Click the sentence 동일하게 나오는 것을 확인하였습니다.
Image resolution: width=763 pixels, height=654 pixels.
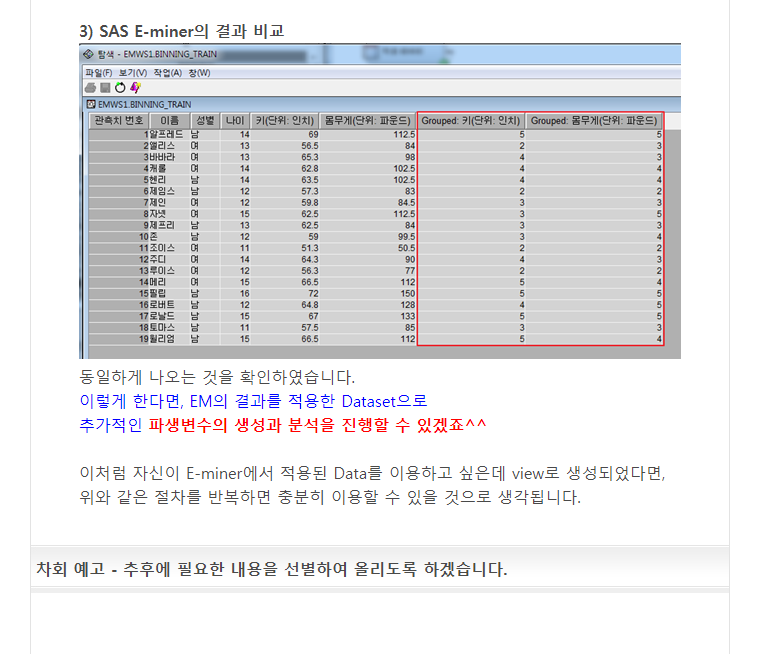[x=217, y=377]
